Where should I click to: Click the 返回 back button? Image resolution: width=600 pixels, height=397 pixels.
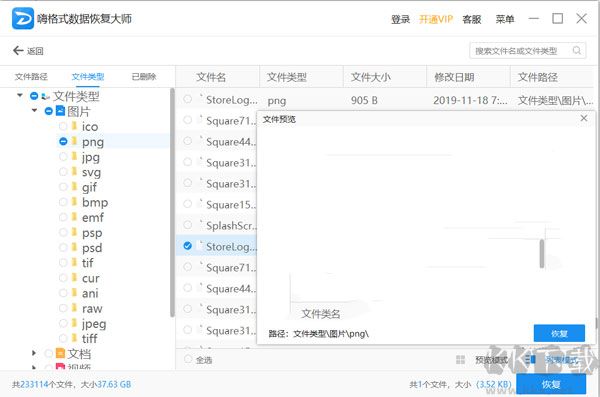28,51
